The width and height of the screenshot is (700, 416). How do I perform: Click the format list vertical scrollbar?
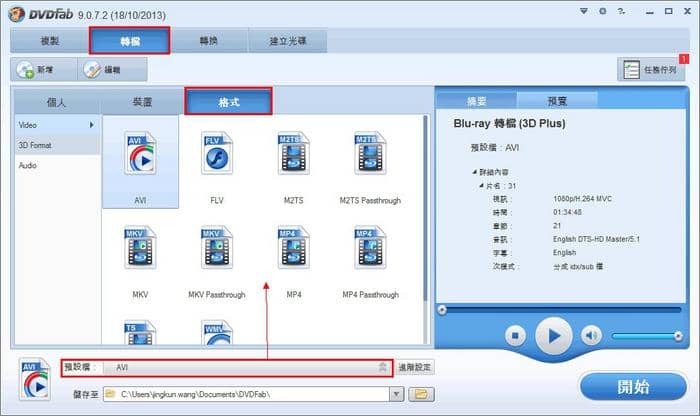click(x=425, y=208)
